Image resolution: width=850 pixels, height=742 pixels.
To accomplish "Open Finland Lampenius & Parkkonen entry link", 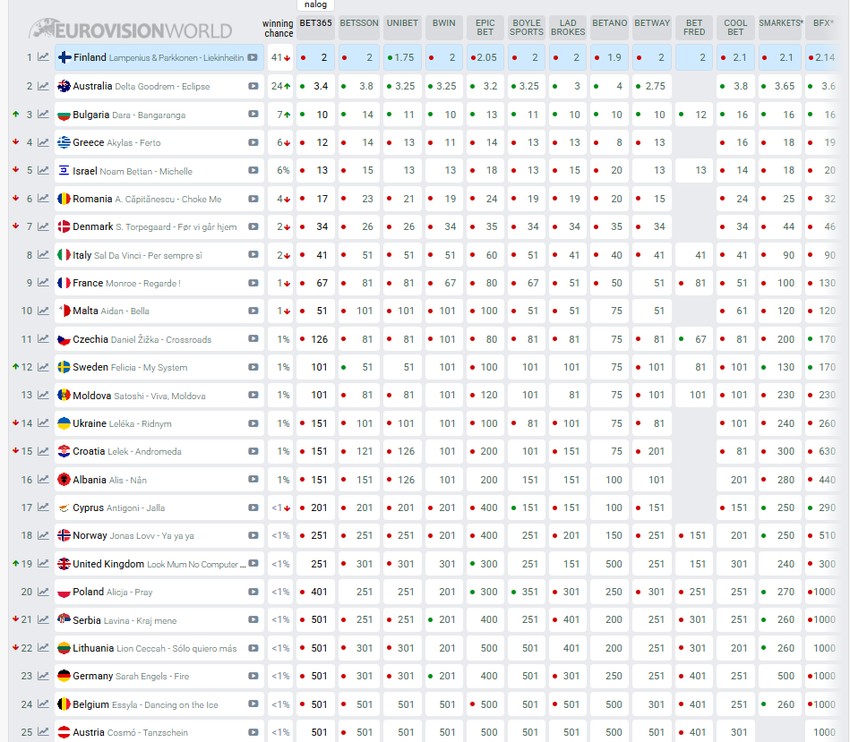I will [x=158, y=57].
